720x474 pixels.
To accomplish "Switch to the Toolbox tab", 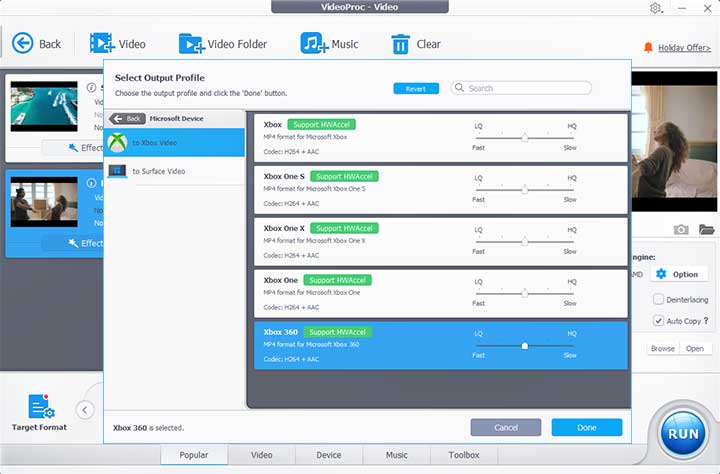I will tap(464, 455).
